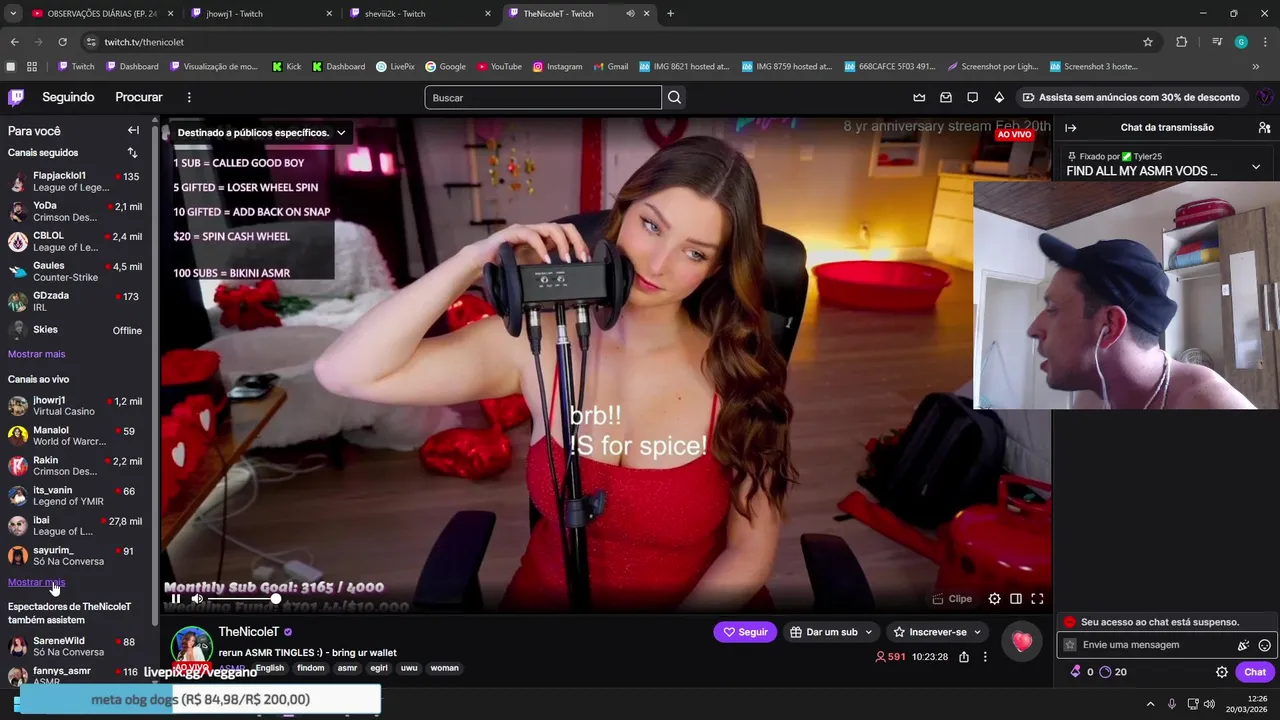Screen dimensions: 1280x720
Task: Open chat community users icon
Action: tap(1264, 128)
